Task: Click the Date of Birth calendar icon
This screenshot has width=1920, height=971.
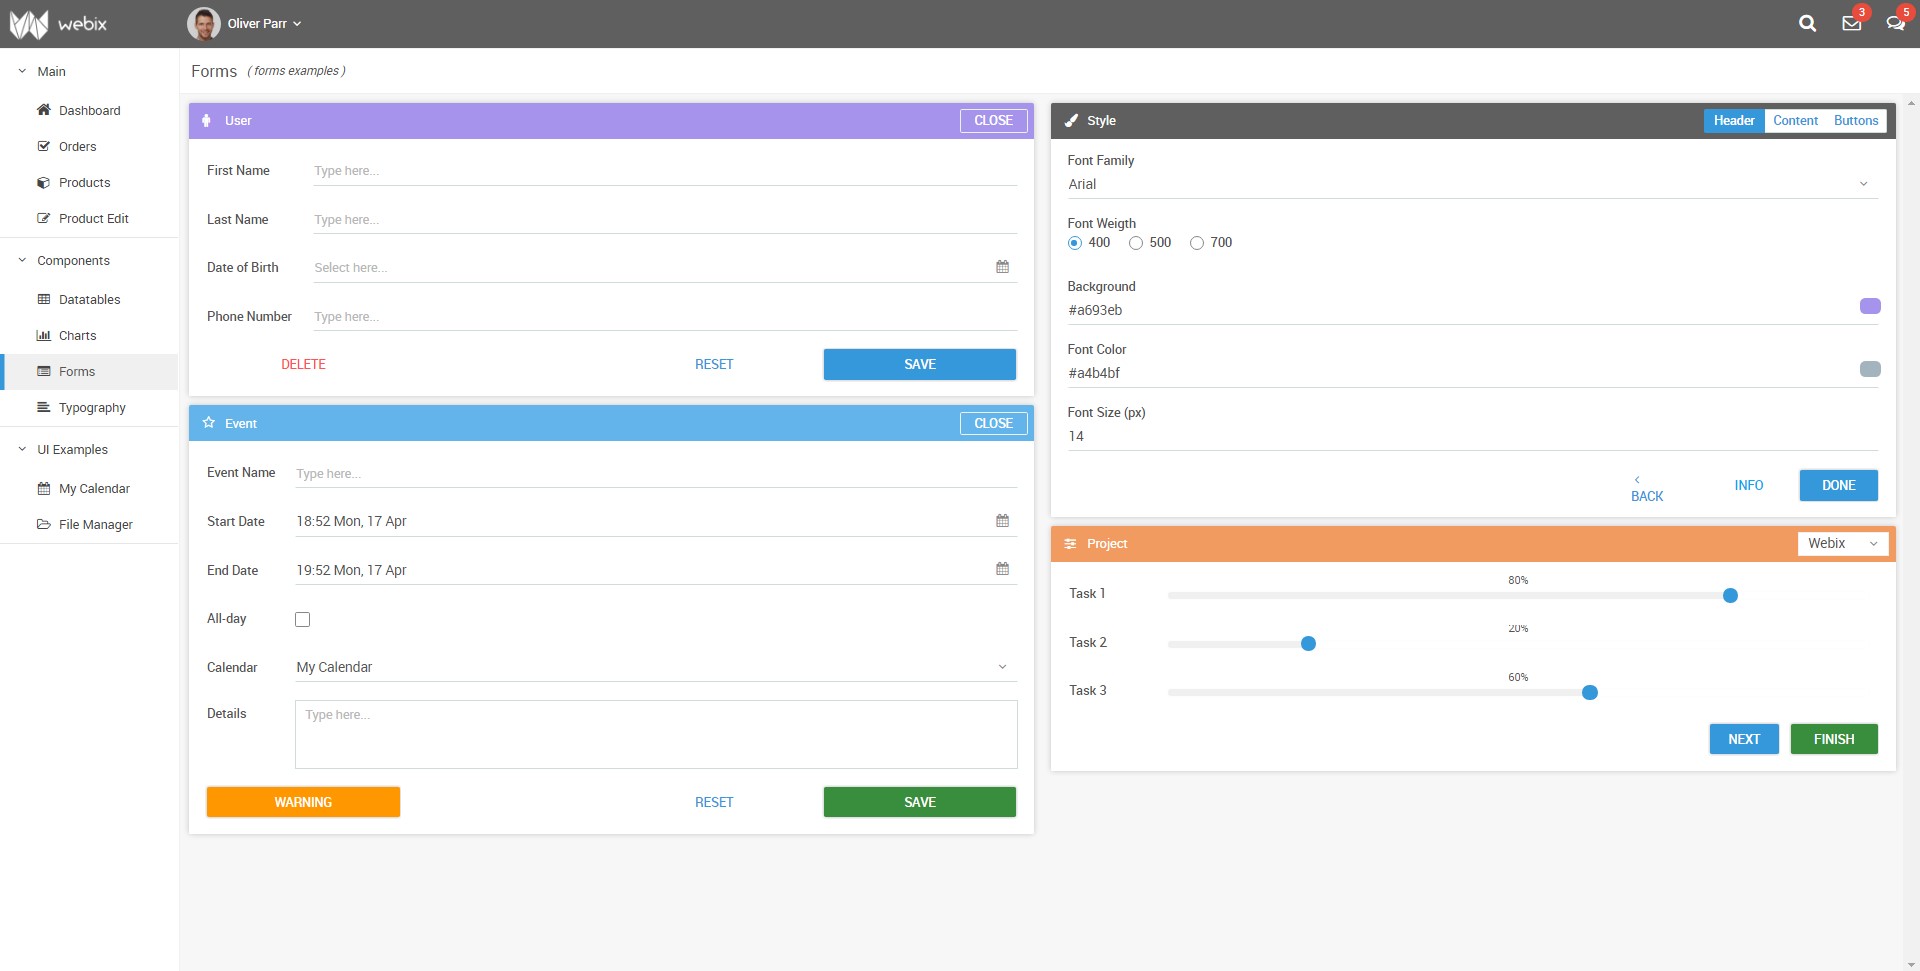Action: pyautogui.click(x=1002, y=267)
